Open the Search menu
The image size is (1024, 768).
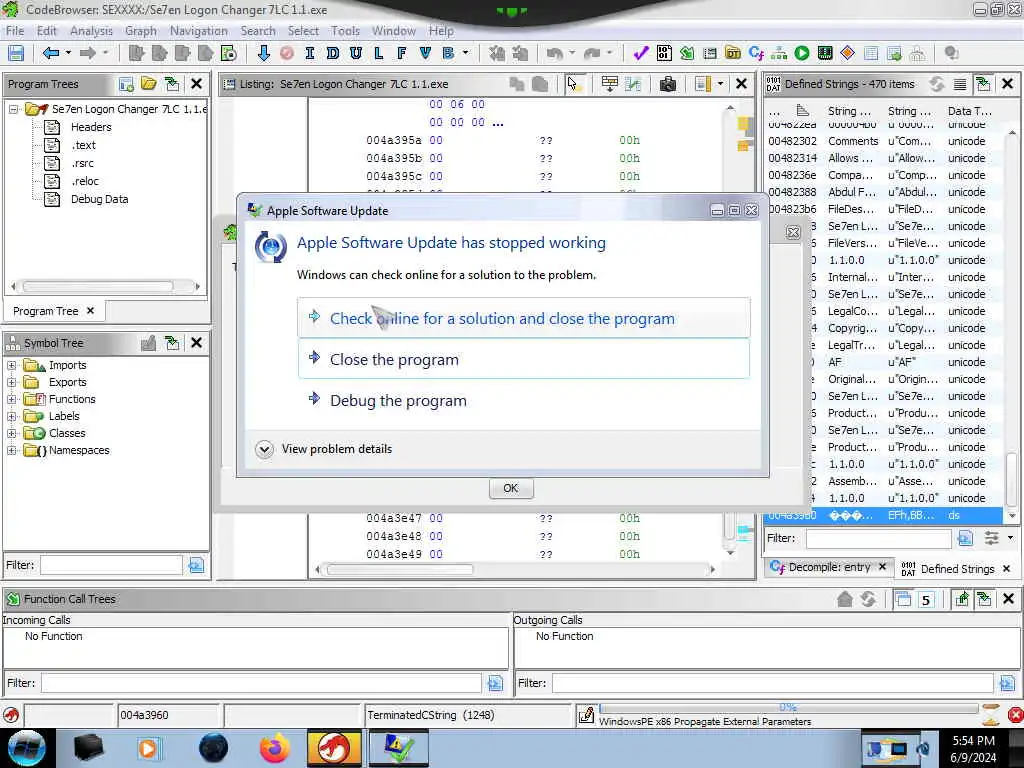(x=258, y=31)
